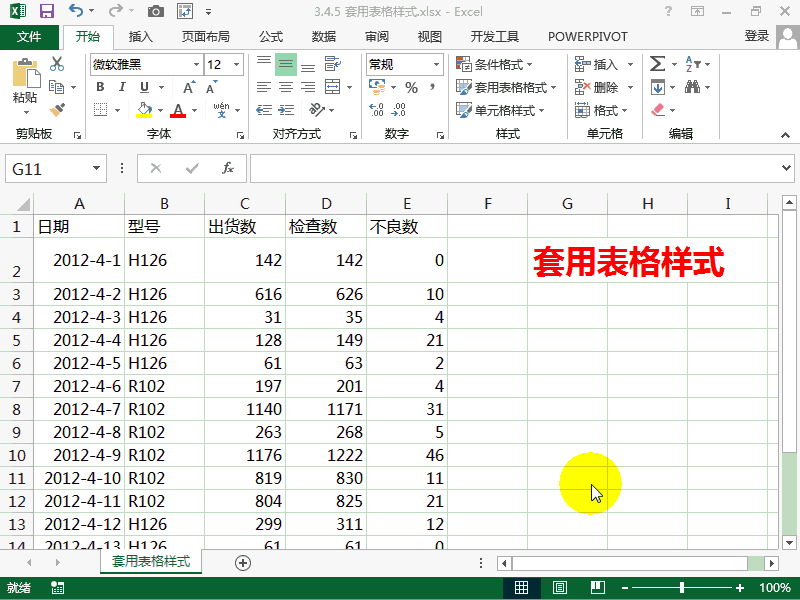This screenshot has height=600, width=800.
Task: Click the Format Painter brush icon
Action: tap(57, 110)
